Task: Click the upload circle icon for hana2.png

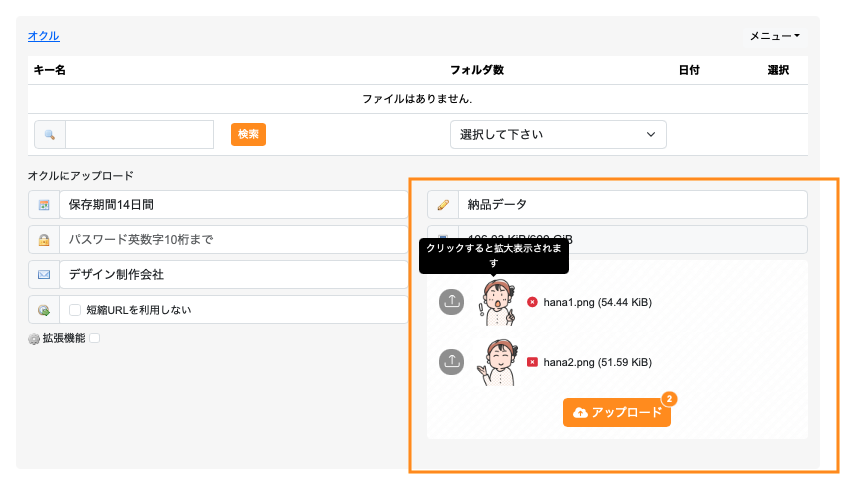Action: (451, 362)
